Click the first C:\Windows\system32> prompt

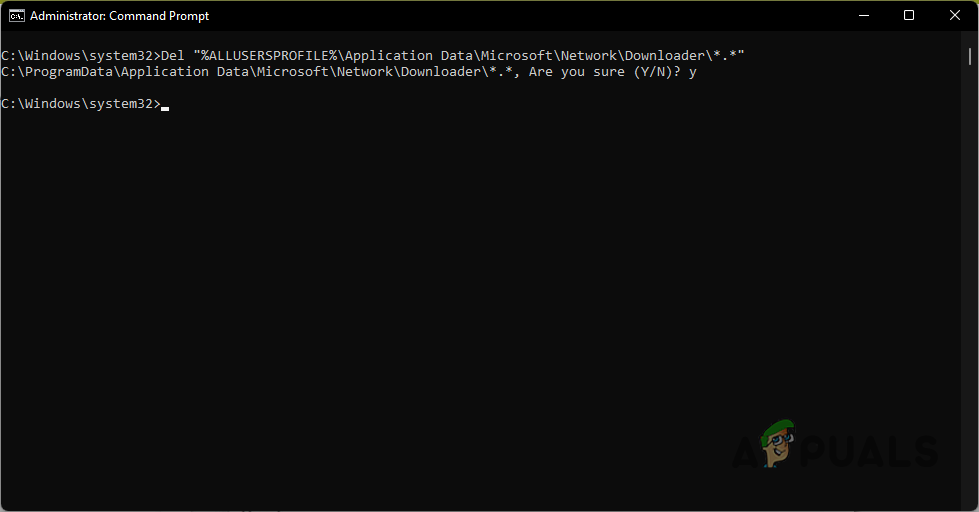point(80,56)
